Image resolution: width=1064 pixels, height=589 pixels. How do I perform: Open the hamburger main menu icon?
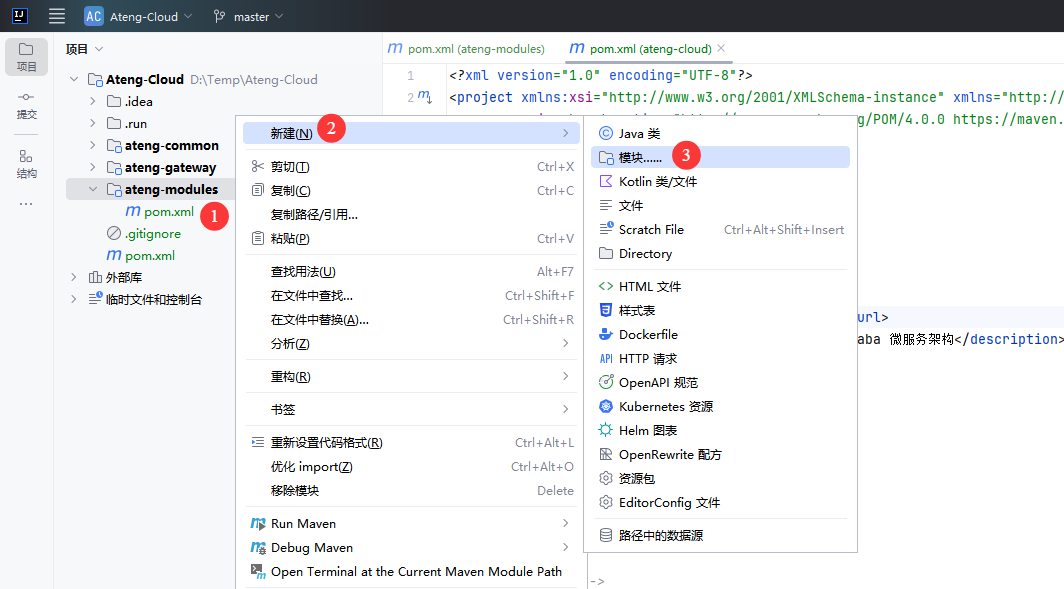point(57,16)
